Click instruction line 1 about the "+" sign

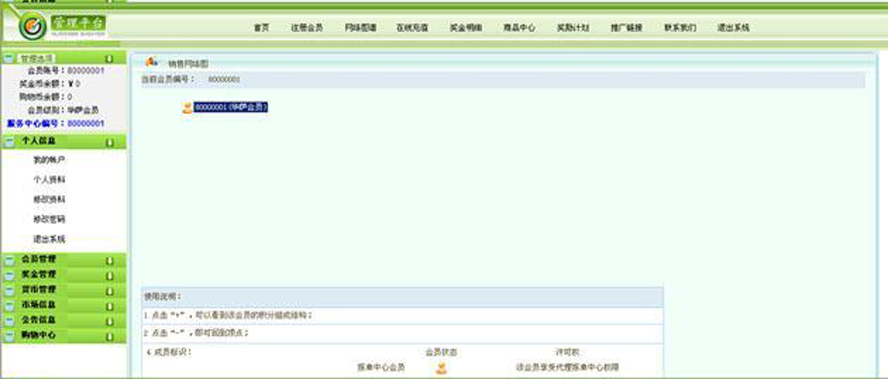[x=228, y=315]
